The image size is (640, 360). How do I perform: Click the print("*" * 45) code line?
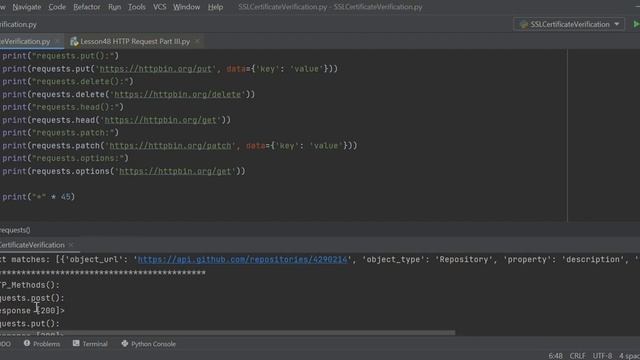38,197
